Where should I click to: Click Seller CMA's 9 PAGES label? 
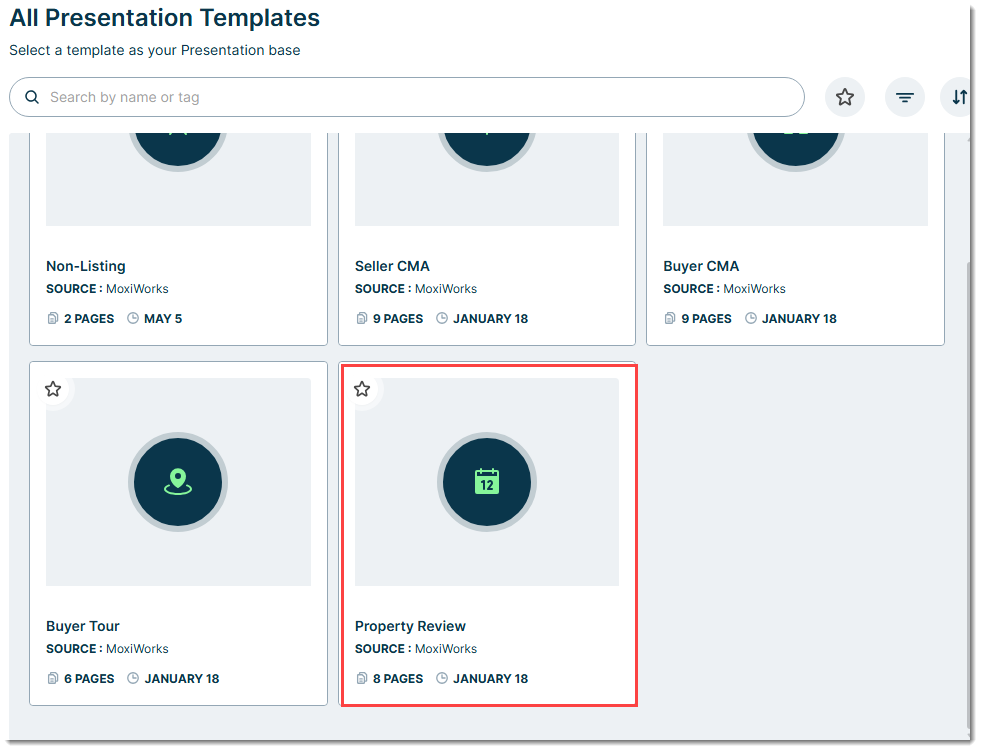(x=398, y=319)
